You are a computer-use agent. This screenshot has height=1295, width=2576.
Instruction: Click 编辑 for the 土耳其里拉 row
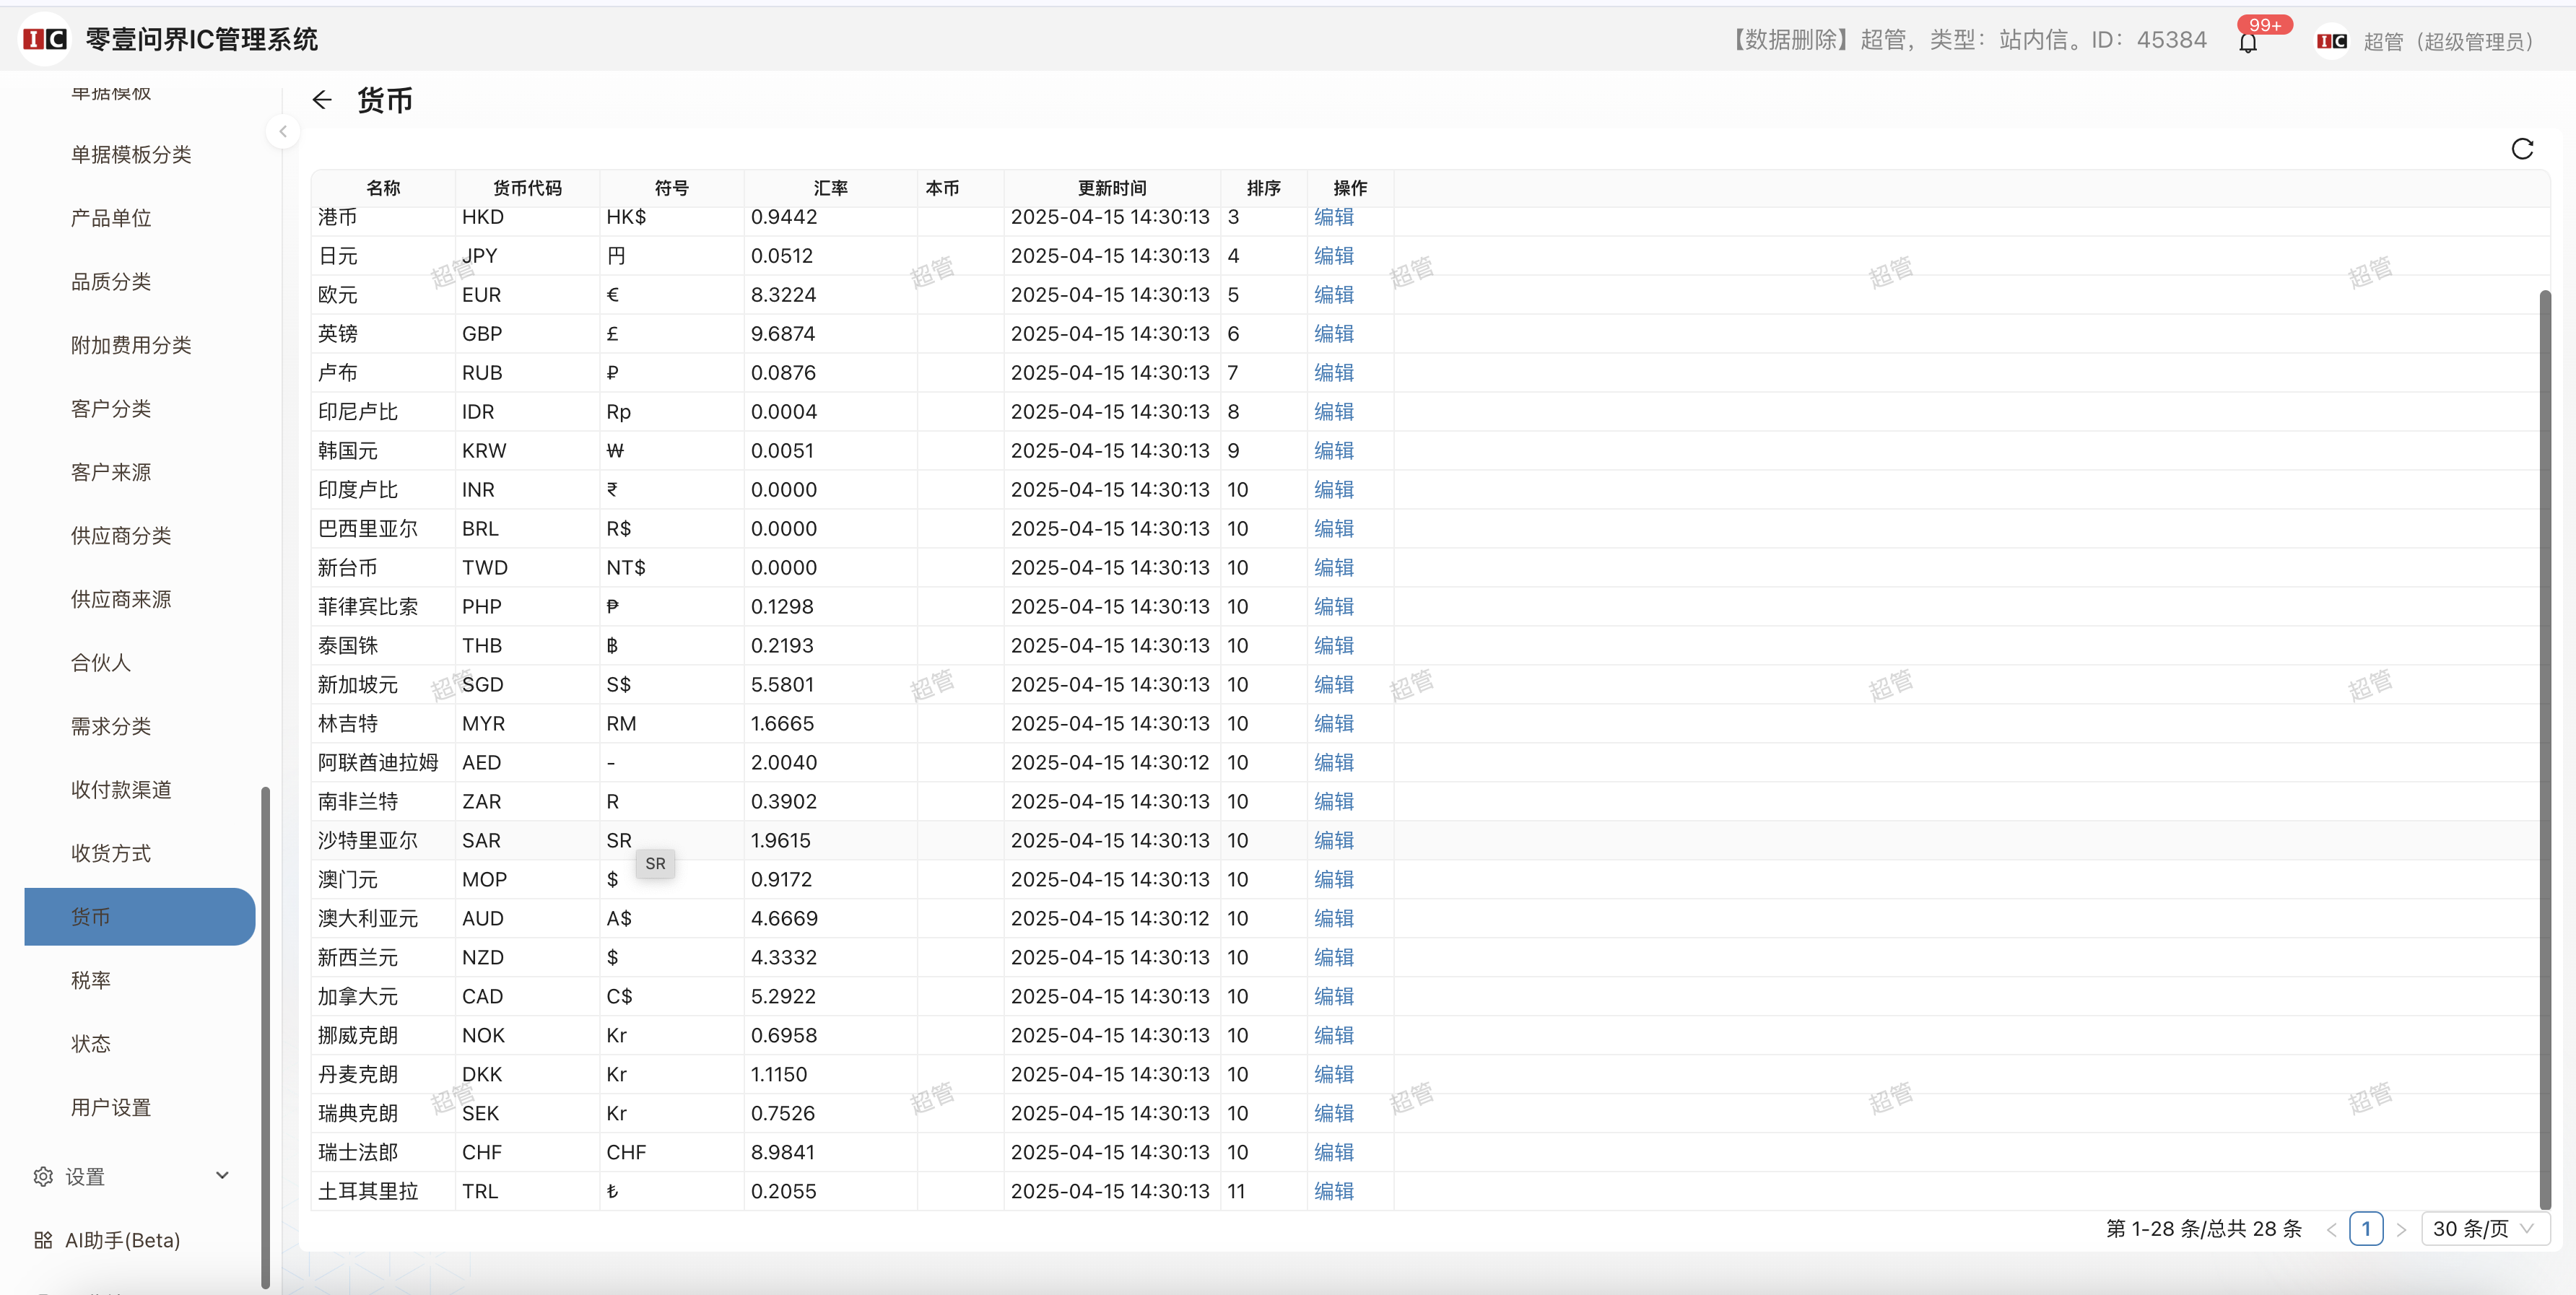click(x=1333, y=1191)
